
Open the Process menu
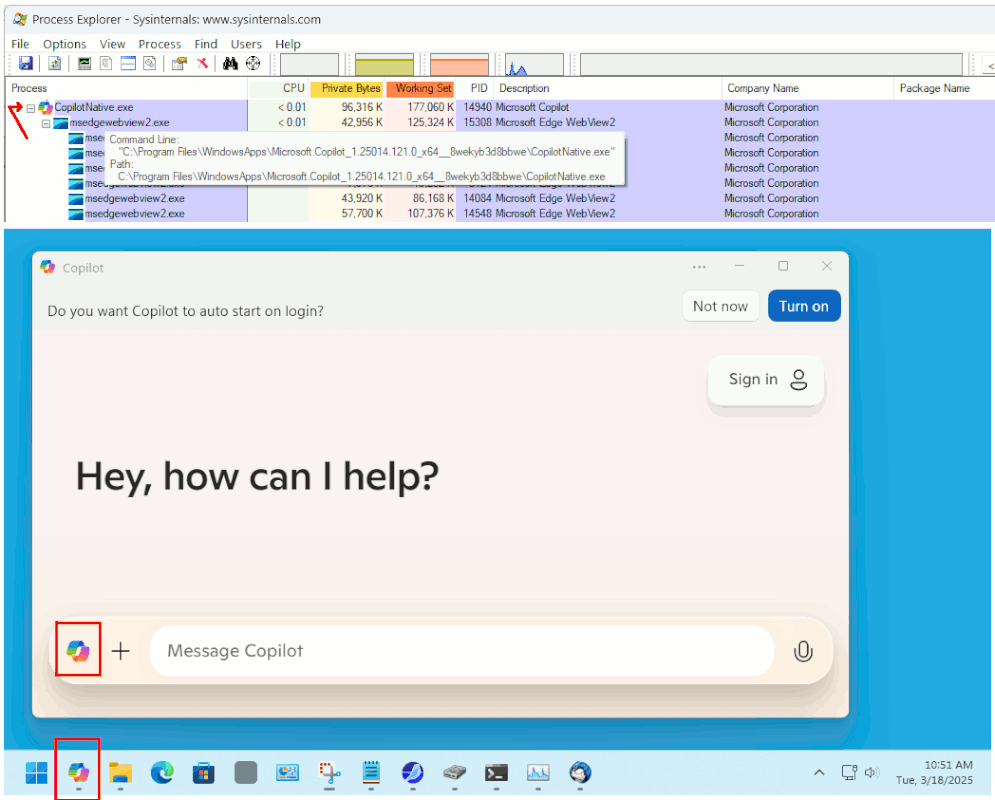click(x=159, y=44)
